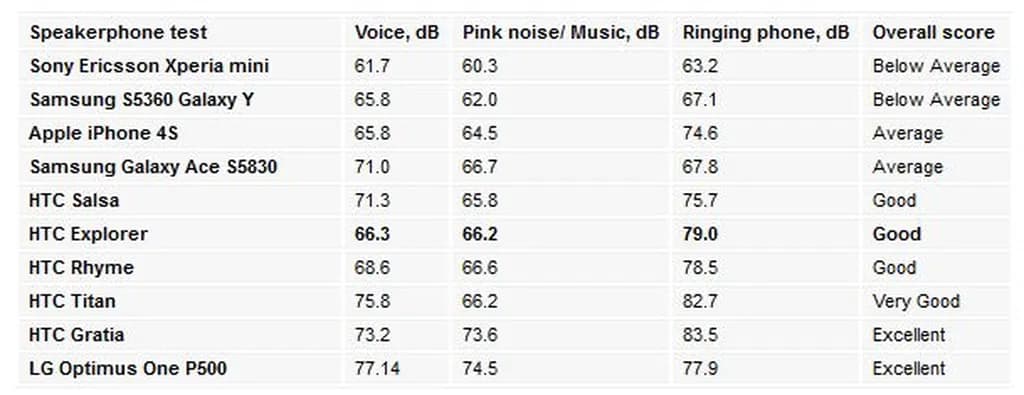
Task: Select the Voice, dB column header
Action: coord(397,33)
